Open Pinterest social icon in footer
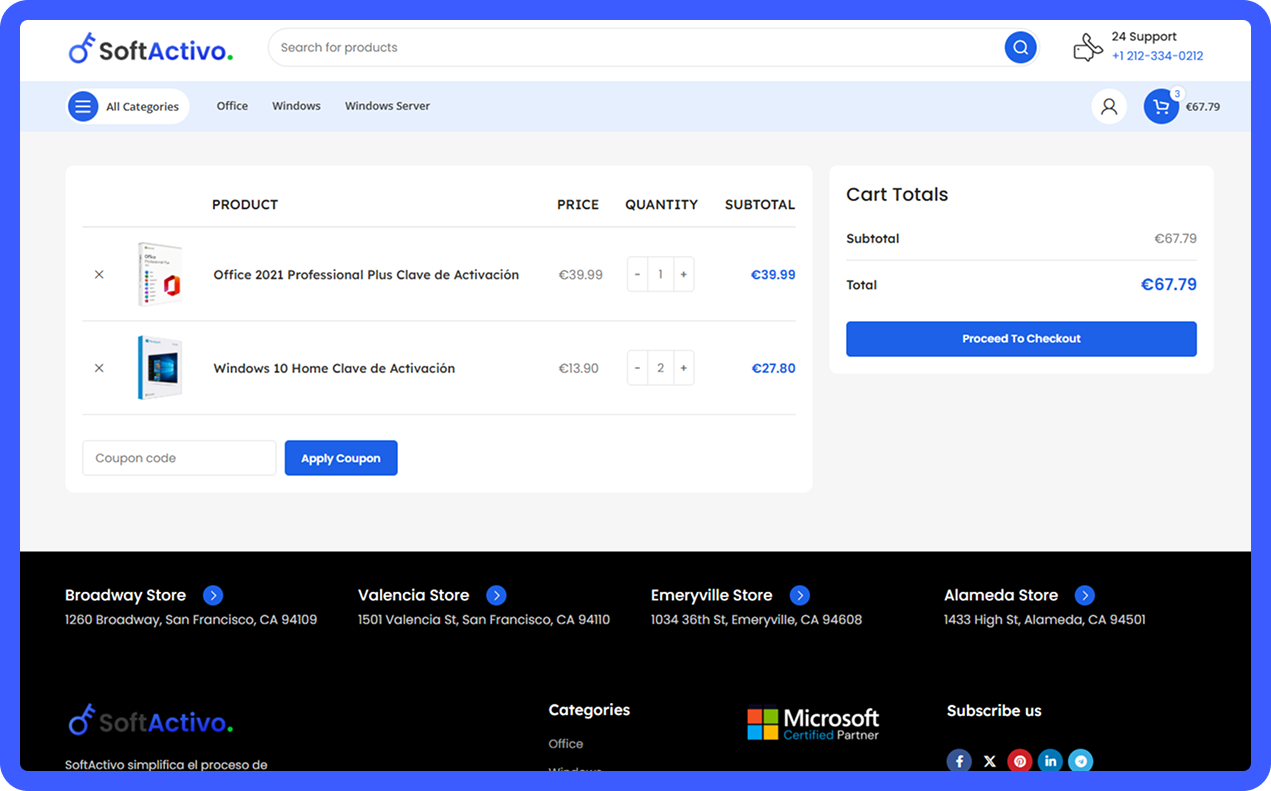Image resolution: width=1271 pixels, height=791 pixels. pyautogui.click(x=1020, y=761)
